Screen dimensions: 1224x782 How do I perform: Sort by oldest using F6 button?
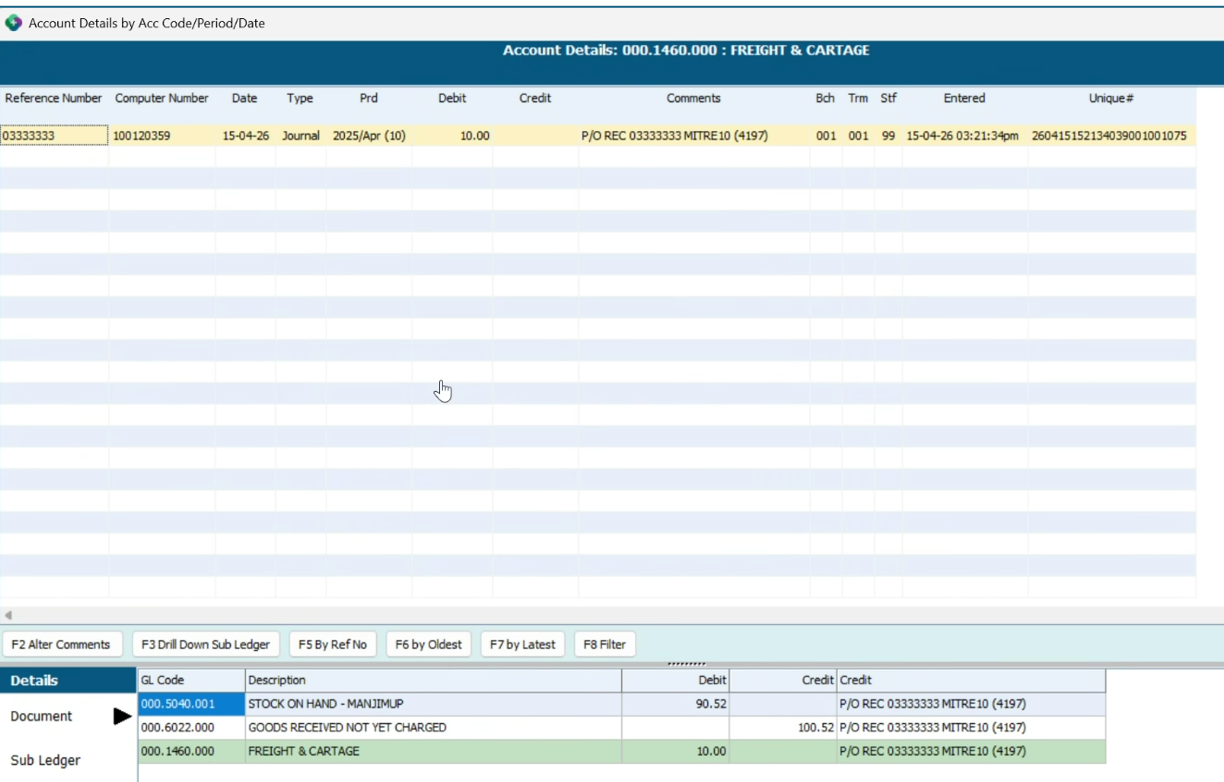pos(428,645)
